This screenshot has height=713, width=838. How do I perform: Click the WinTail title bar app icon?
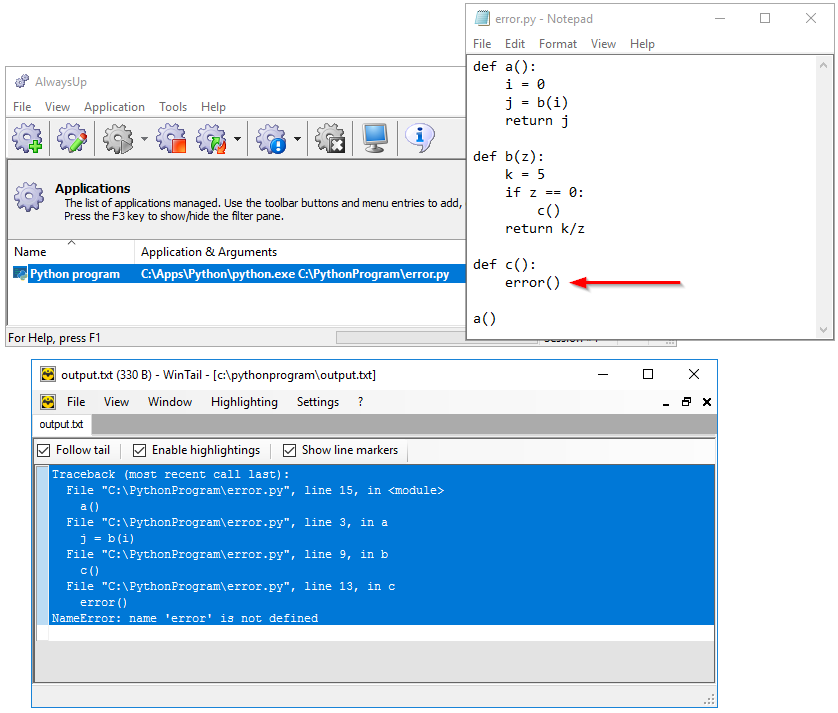tap(48, 375)
